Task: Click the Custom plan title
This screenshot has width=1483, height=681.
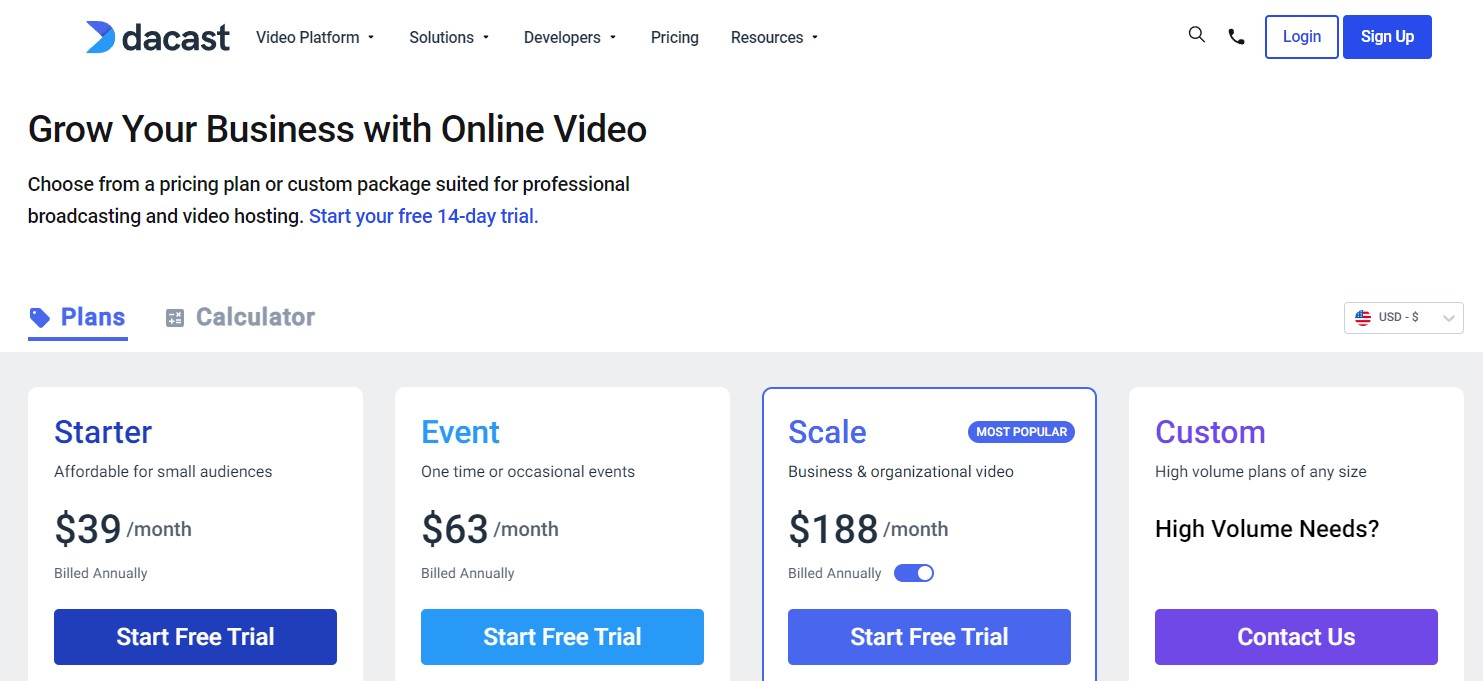Action: pos(1210,432)
